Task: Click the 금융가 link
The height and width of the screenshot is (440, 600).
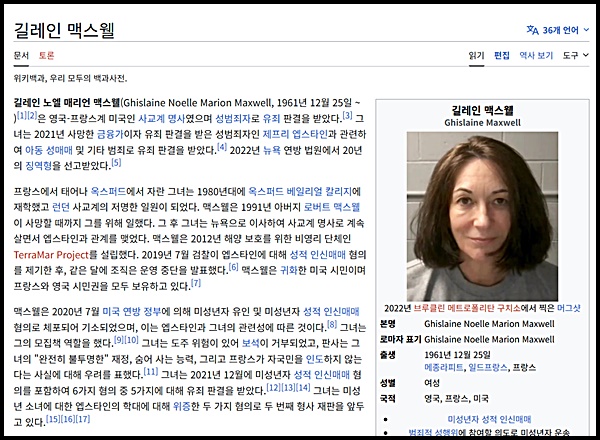Action: 110,134
